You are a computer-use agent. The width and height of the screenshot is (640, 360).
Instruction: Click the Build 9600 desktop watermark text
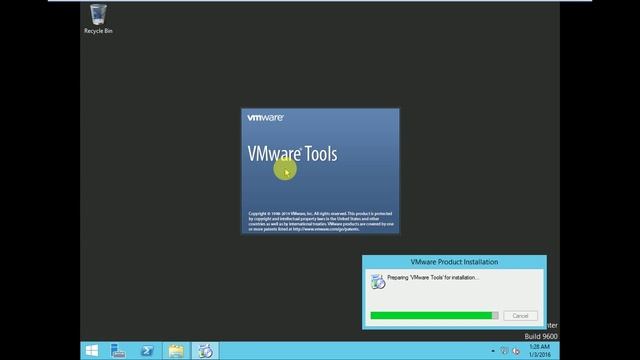[541, 336]
